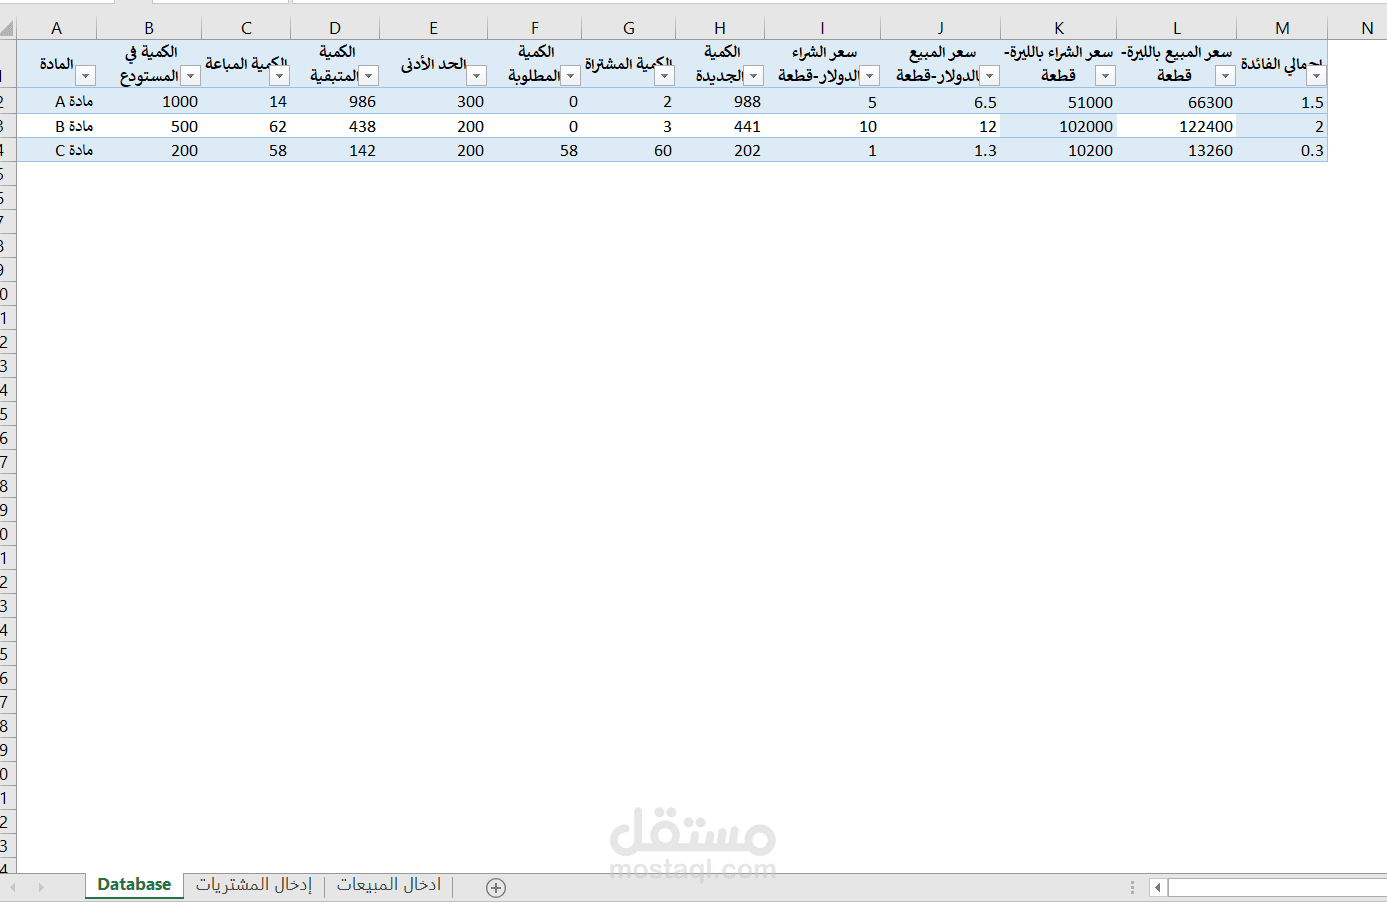The width and height of the screenshot is (1387, 902).
Task: Select column G header
Action: (628, 28)
